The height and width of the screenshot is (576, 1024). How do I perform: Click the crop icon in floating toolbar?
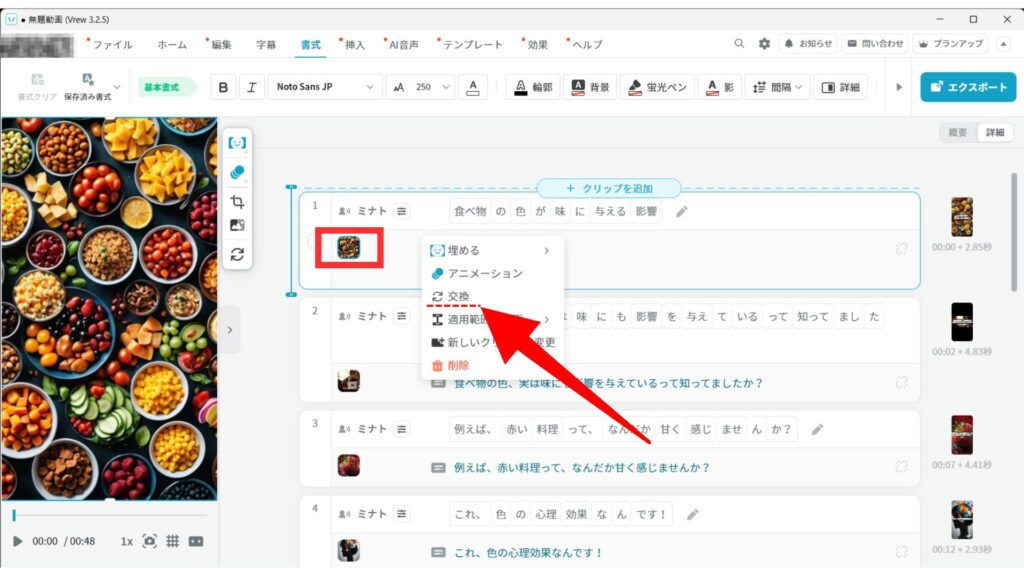point(237,201)
